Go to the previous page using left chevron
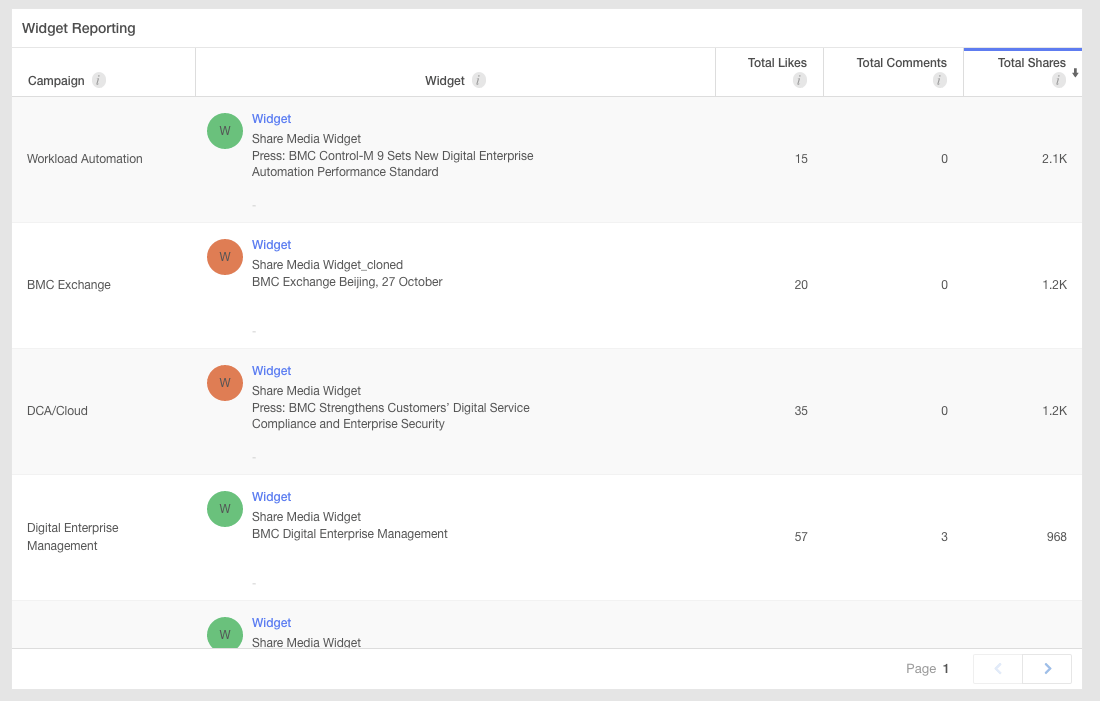1100x701 pixels. [x=998, y=669]
